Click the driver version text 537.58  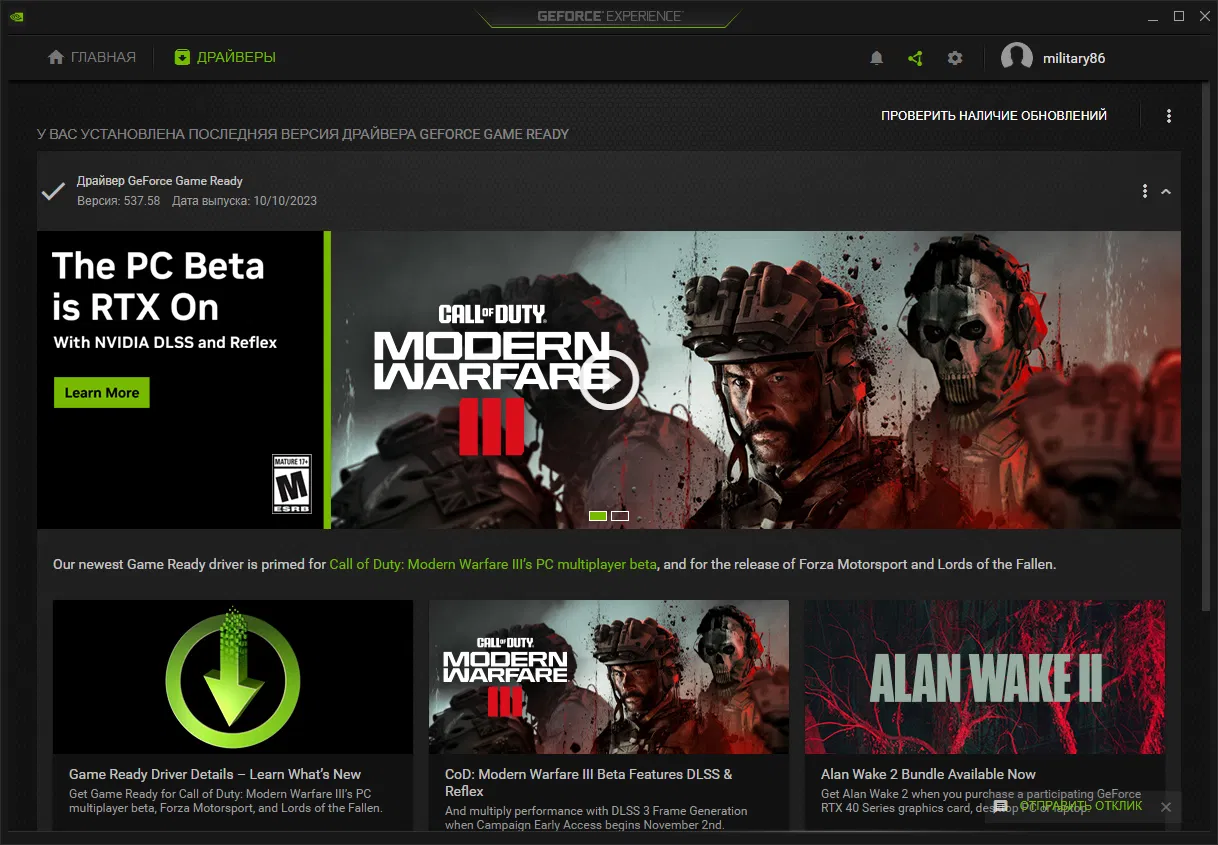(118, 201)
